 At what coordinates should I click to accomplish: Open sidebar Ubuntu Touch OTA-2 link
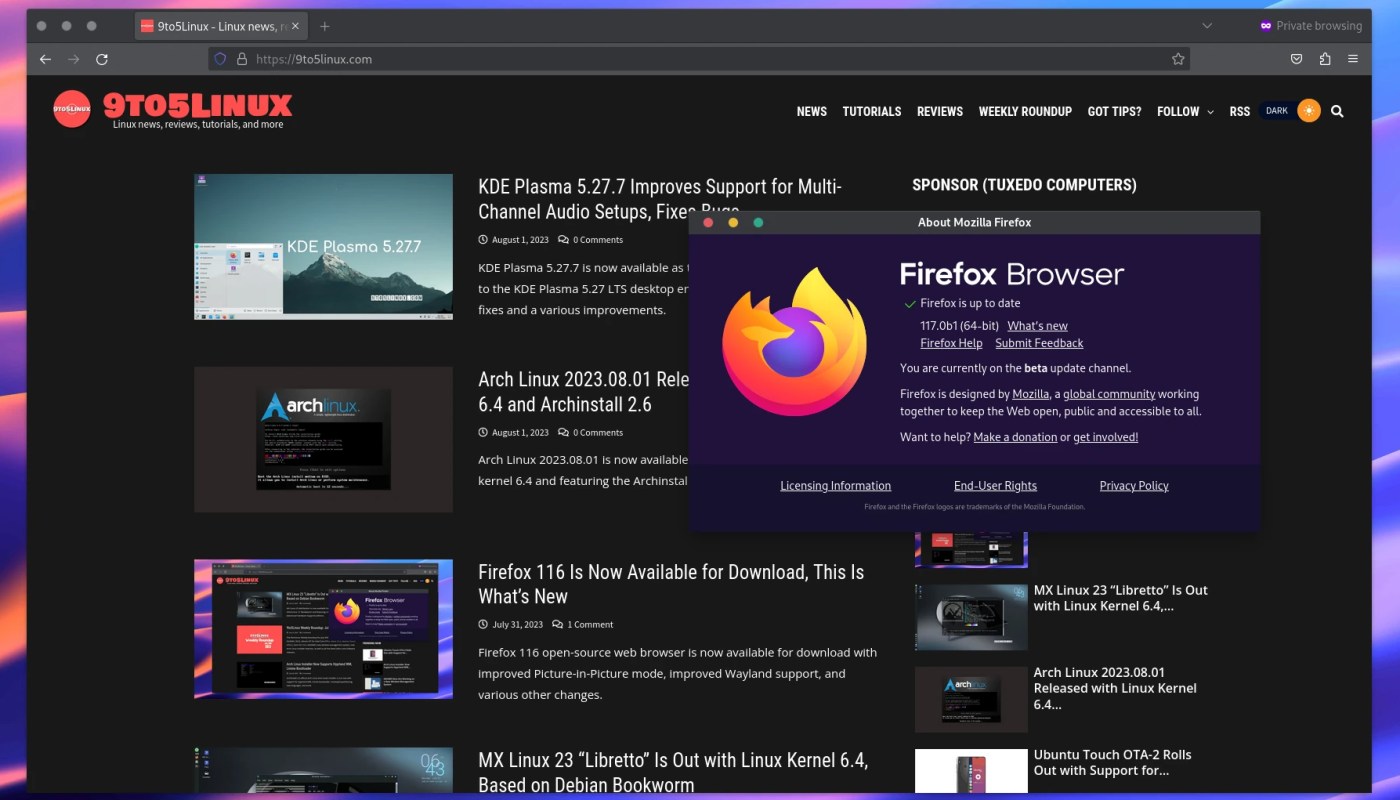tap(1112, 763)
